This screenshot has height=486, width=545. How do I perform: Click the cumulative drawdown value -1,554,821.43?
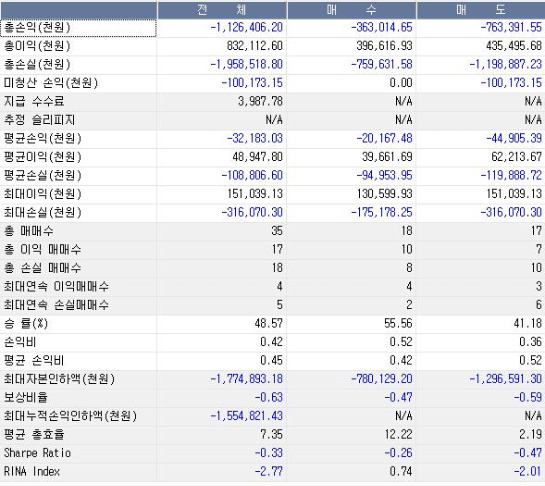pyautogui.click(x=246, y=416)
